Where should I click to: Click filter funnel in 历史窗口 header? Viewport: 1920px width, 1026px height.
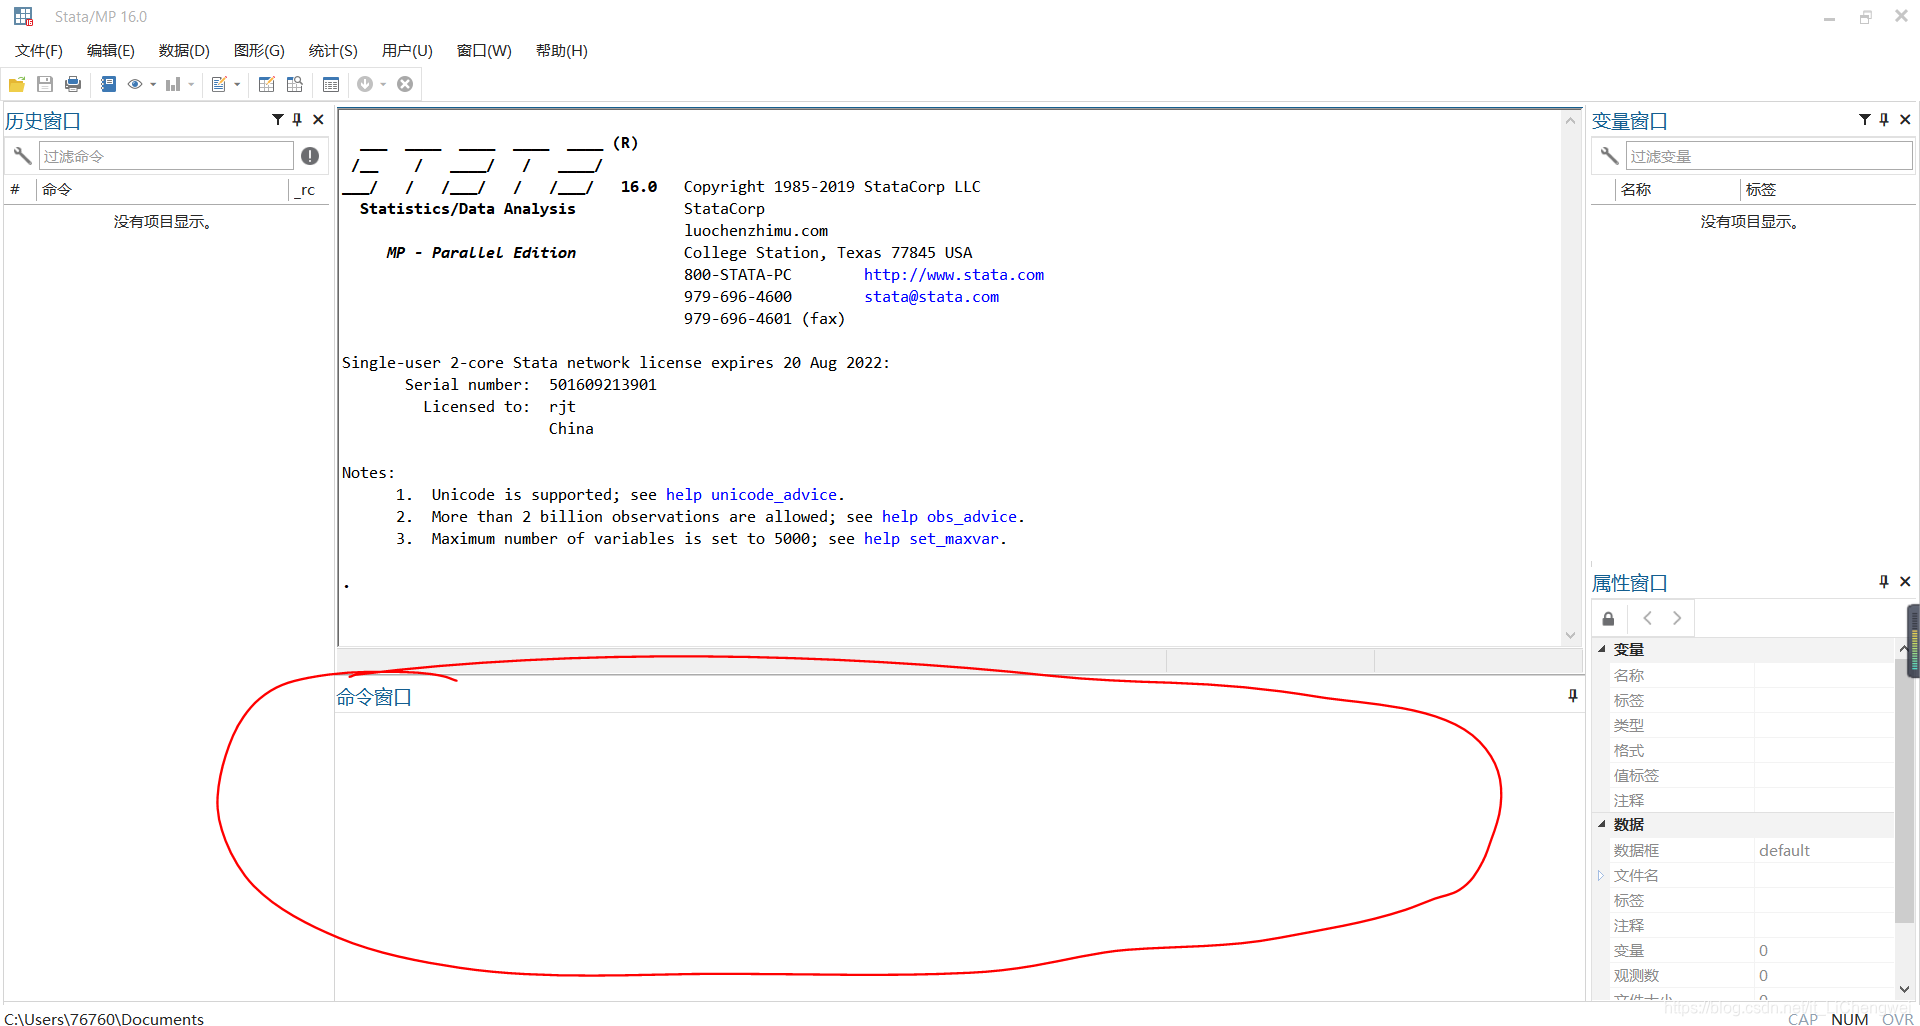[x=278, y=119]
